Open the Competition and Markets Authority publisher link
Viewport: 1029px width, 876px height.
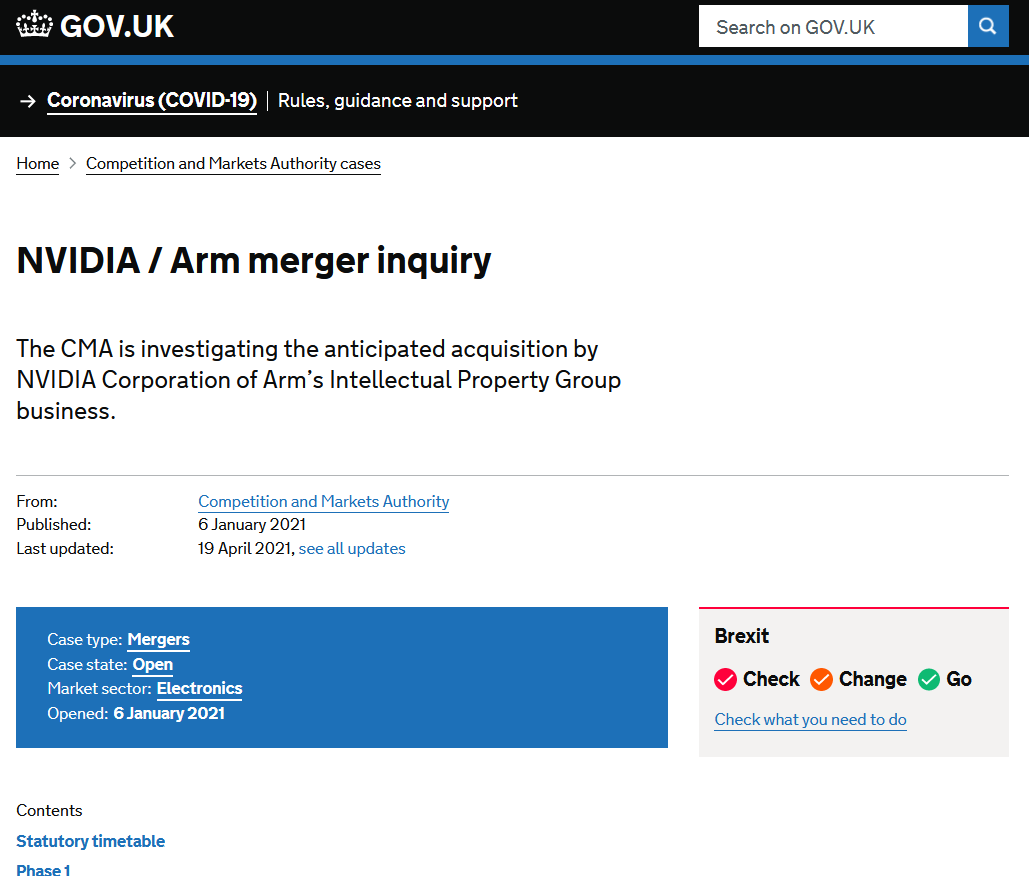click(x=323, y=502)
